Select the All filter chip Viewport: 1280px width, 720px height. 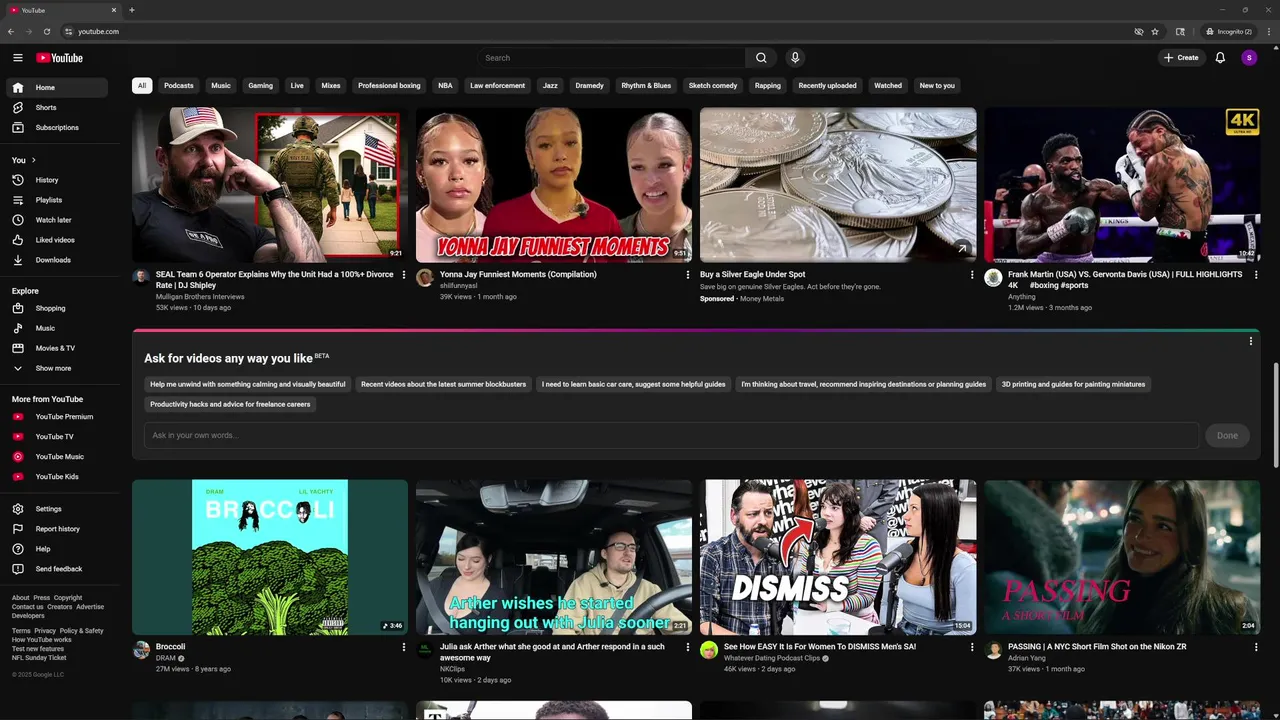tap(142, 85)
